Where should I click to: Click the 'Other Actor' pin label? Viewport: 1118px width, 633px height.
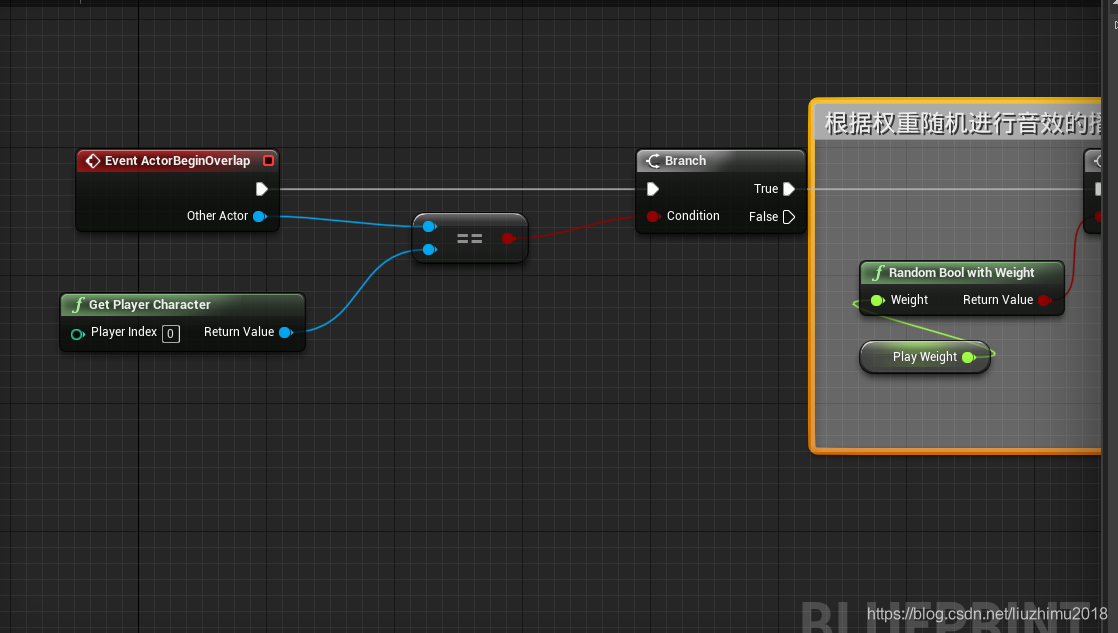click(x=217, y=216)
